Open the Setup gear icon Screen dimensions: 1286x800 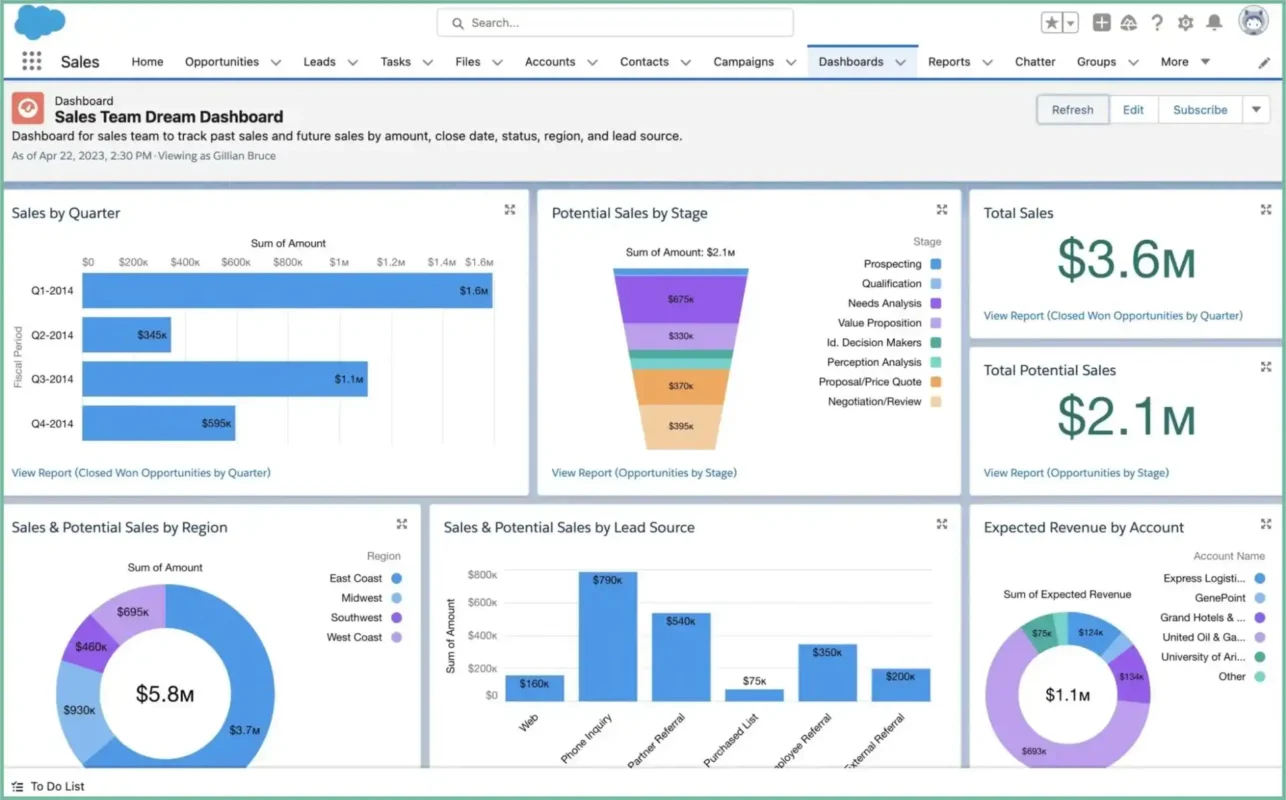[x=1185, y=22]
